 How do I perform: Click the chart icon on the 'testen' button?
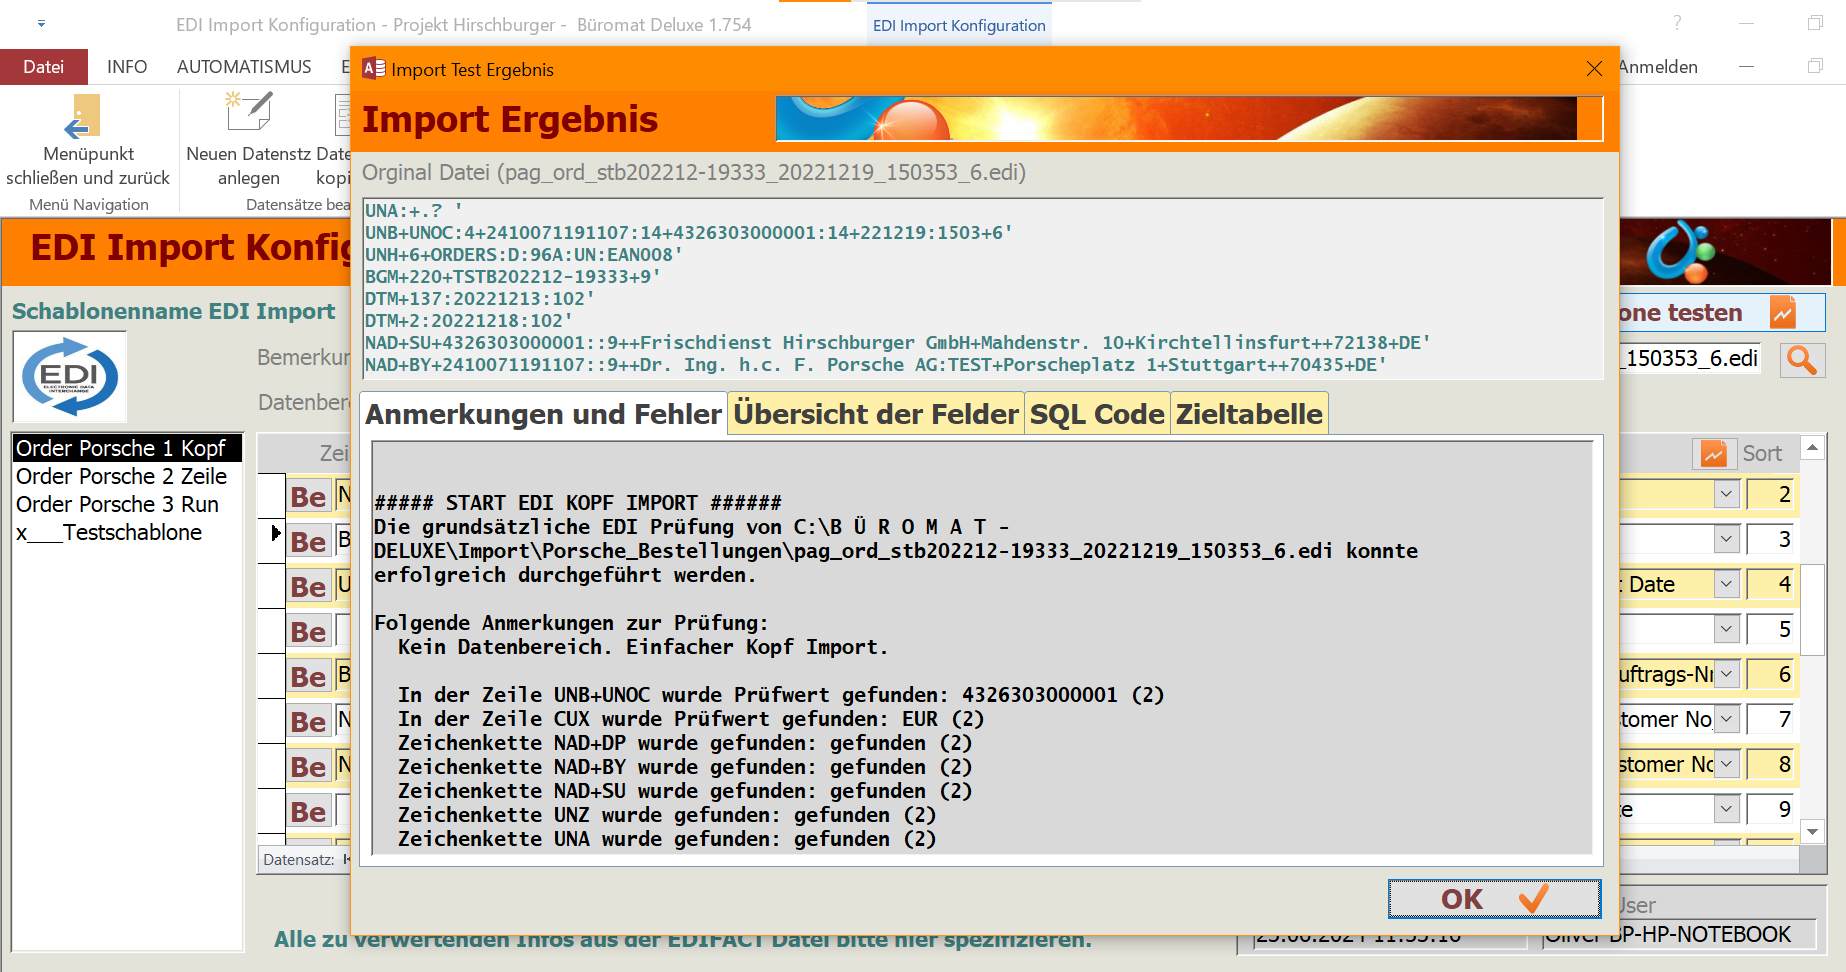coord(1782,313)
